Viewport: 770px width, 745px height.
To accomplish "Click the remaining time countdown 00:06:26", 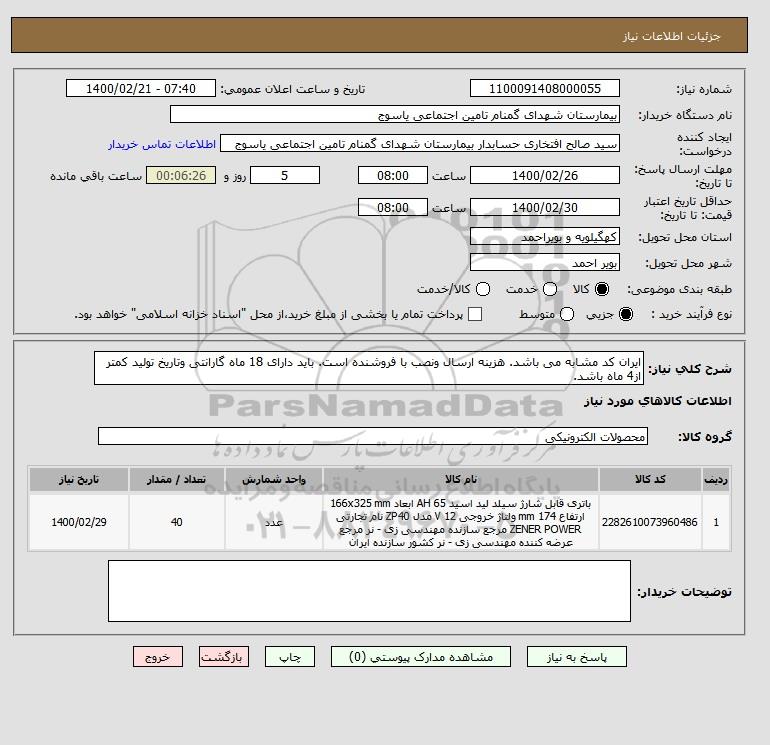I will coord(181,175).
